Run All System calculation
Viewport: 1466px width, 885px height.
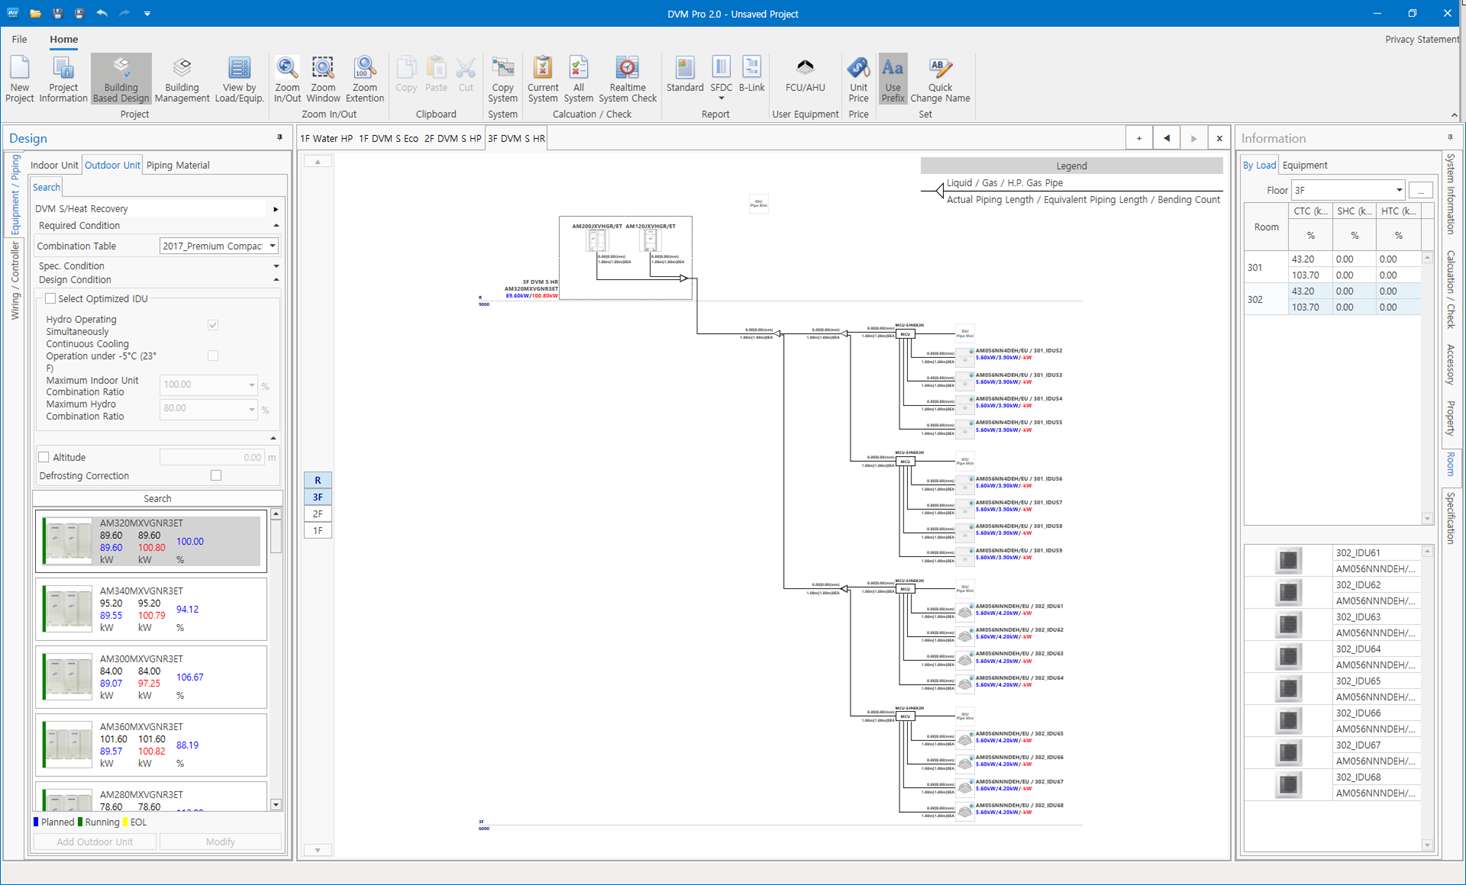[578, 79]
